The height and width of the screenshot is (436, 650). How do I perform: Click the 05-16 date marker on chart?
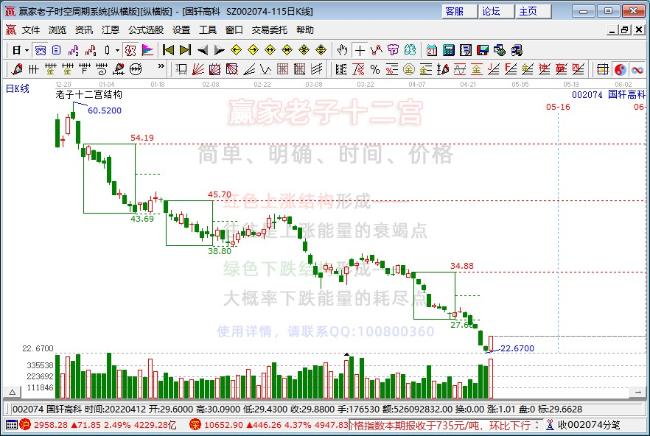pos(558,107)
